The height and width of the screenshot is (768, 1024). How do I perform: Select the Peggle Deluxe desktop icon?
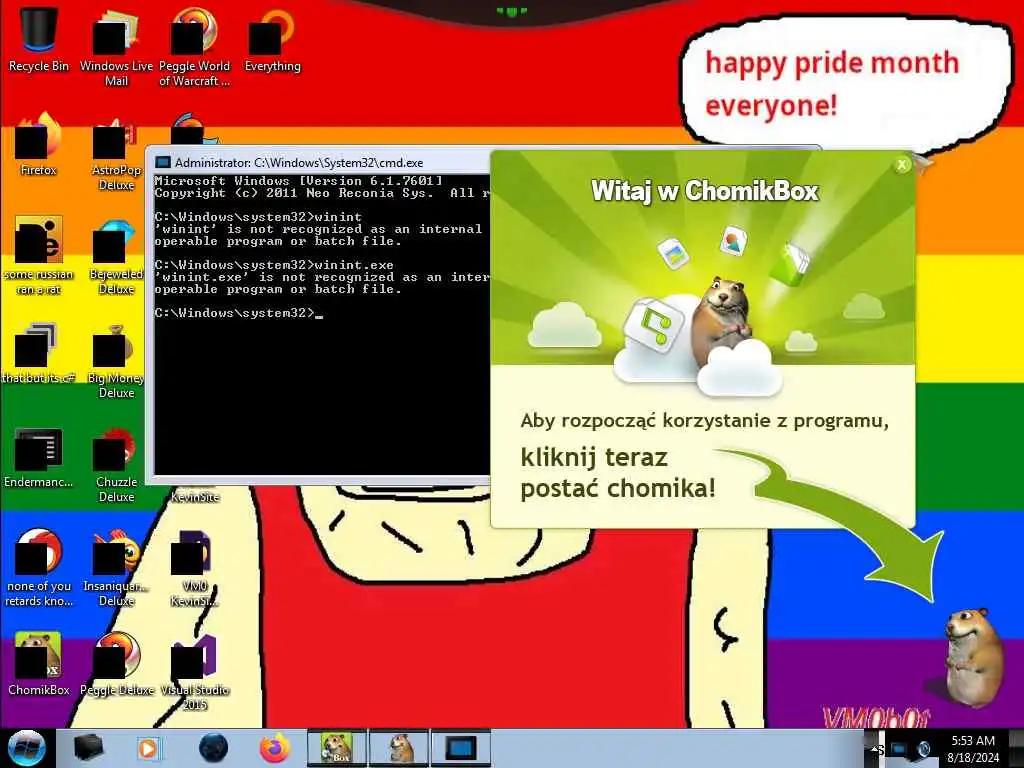[x=116, y=664]
